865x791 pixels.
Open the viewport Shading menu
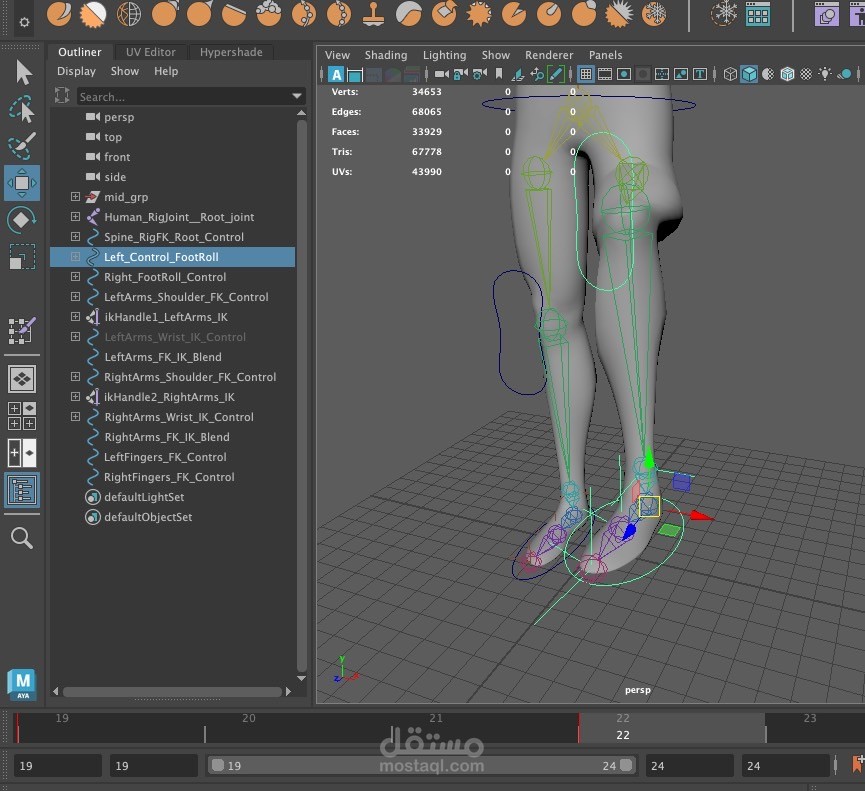[386, 55]
